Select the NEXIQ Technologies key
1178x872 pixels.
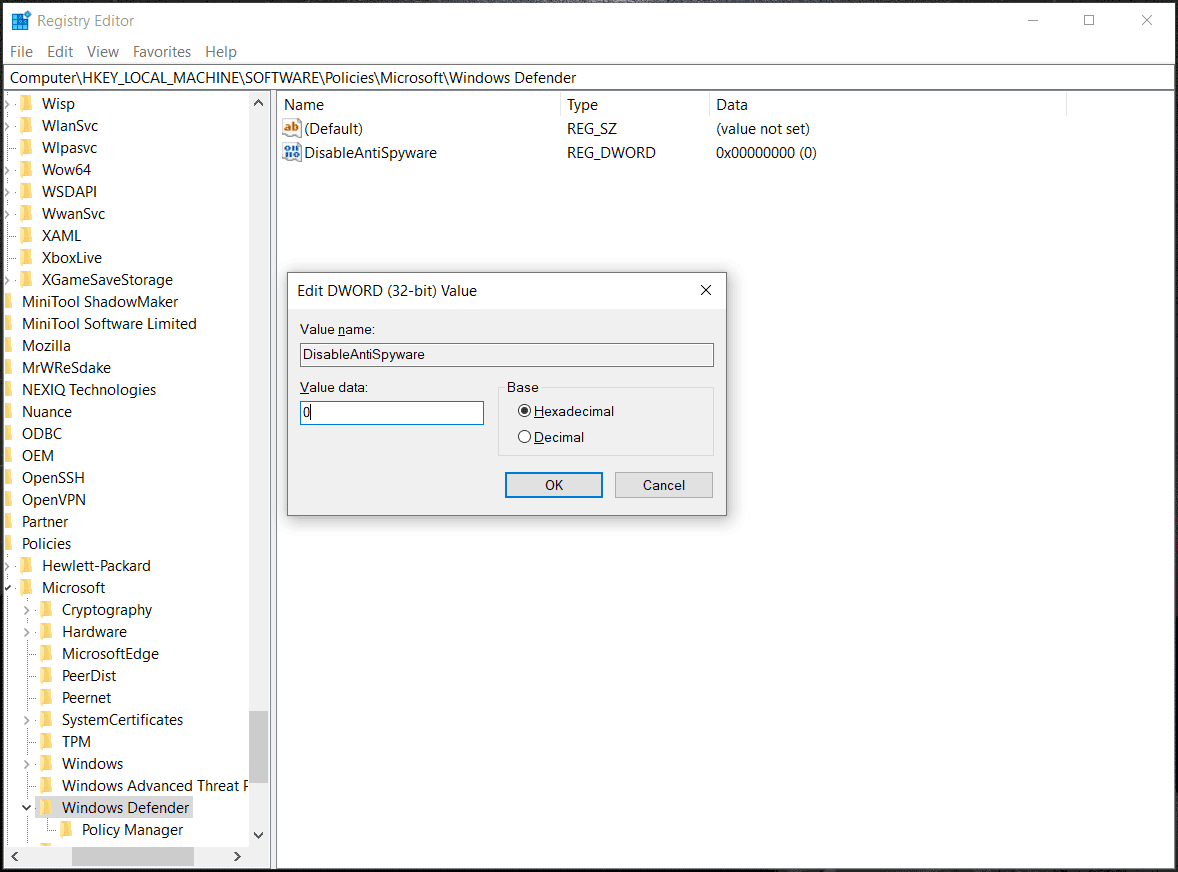pos(89,389)
